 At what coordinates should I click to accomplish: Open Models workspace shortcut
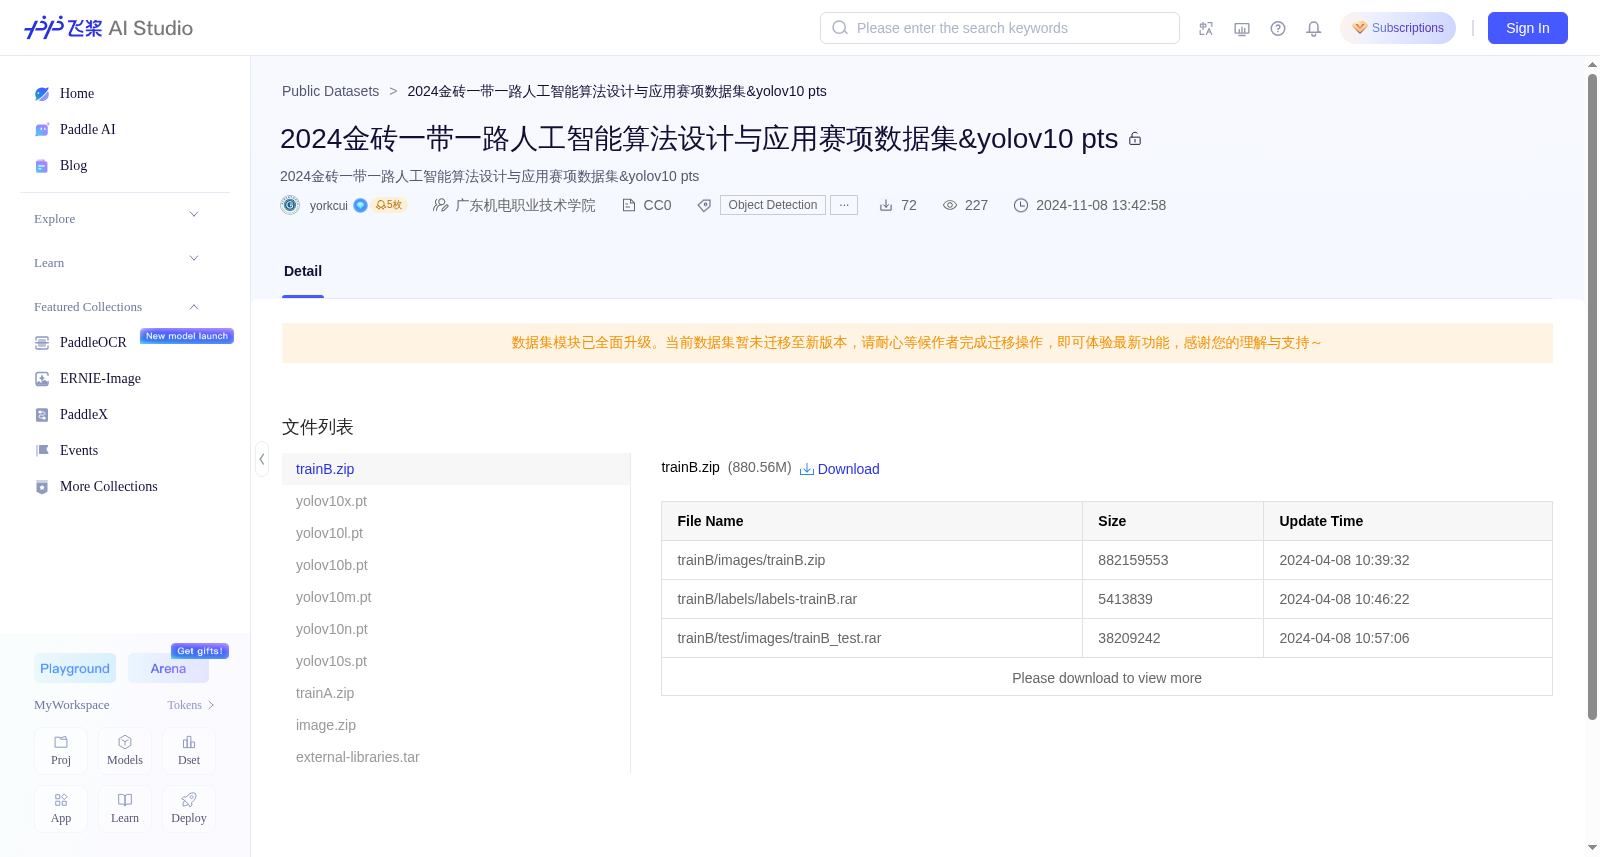coord(125,750)
